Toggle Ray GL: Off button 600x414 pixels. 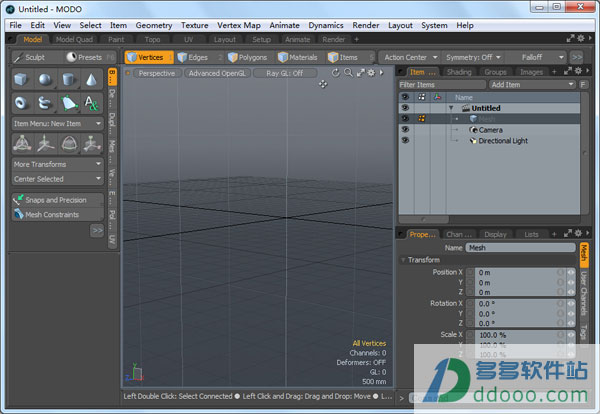coord(285,73)
